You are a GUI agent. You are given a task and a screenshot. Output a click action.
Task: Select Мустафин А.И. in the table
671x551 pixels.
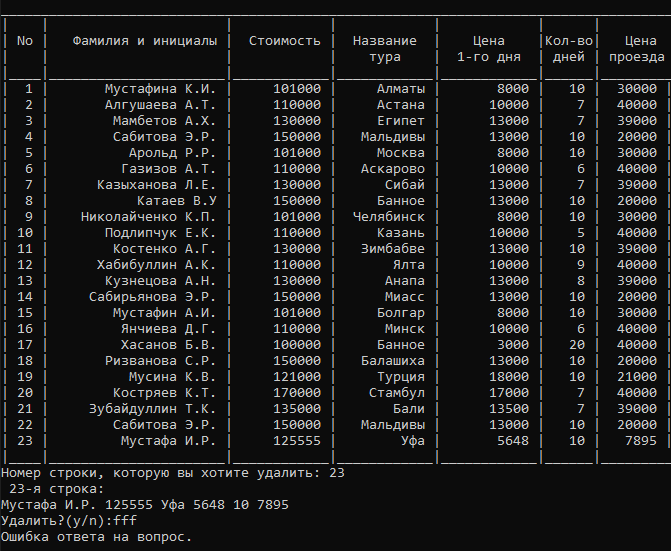coord(164,313)
